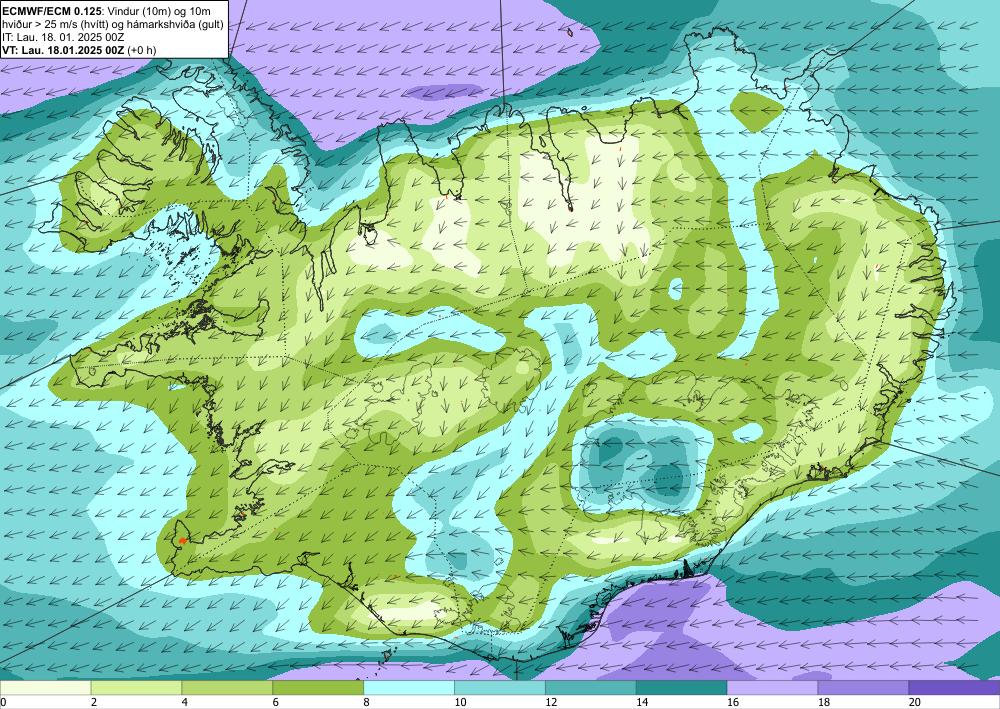The width and height of the screenshot is (1000, 709).
Task: Click the 16–18 m/s light purple legend swatch
Action: [772, 688]
